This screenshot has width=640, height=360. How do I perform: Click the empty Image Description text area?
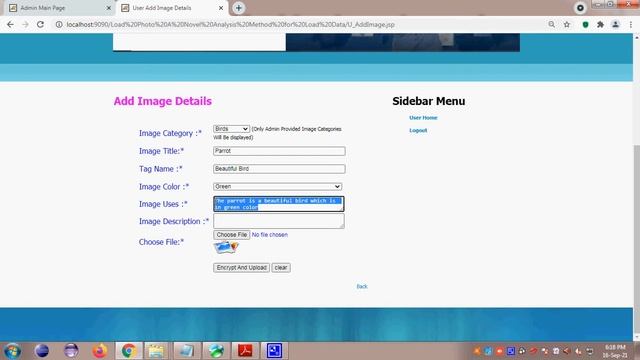point(279,221)
